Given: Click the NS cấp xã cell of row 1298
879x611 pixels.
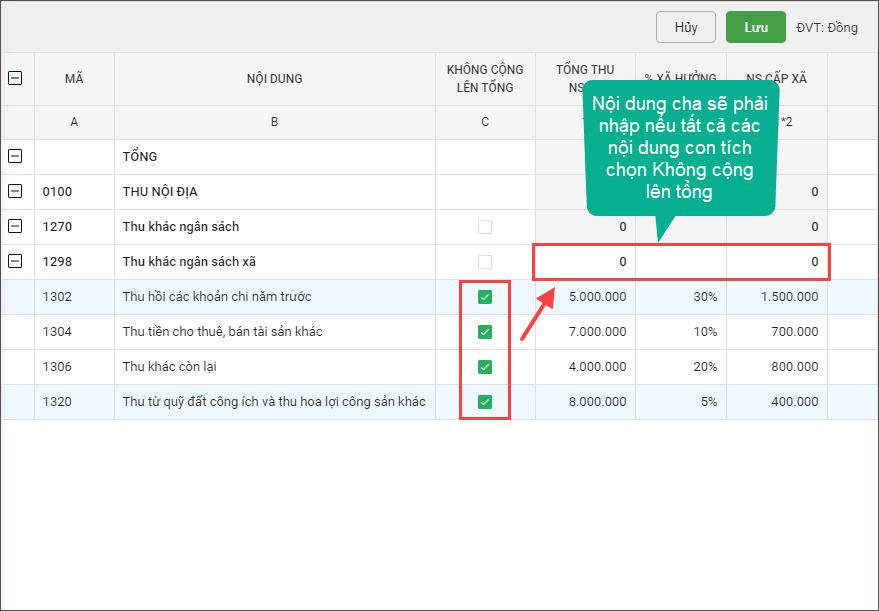Looking at the screenshot, I should [x=777, y=262].
